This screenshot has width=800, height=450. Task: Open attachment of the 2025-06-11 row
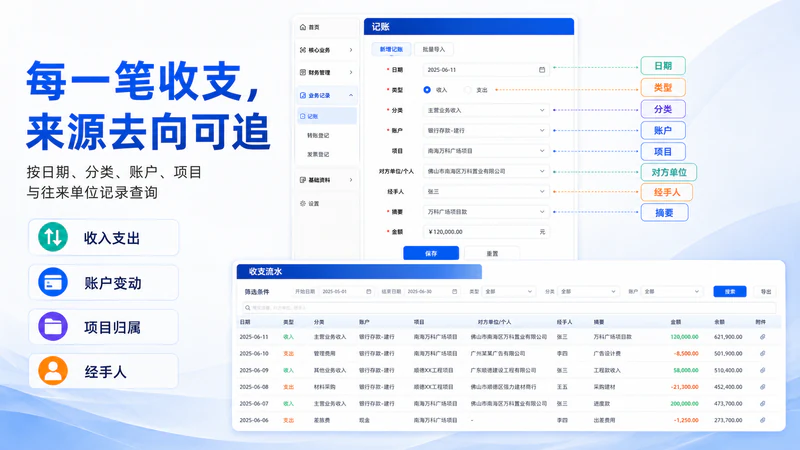point(762,337)
